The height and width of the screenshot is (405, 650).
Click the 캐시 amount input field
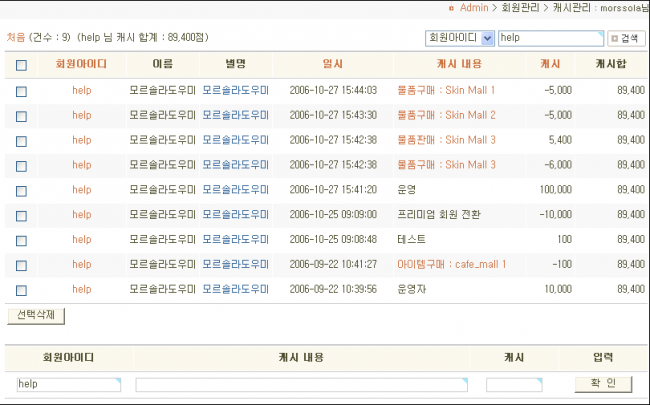[513, 384]
